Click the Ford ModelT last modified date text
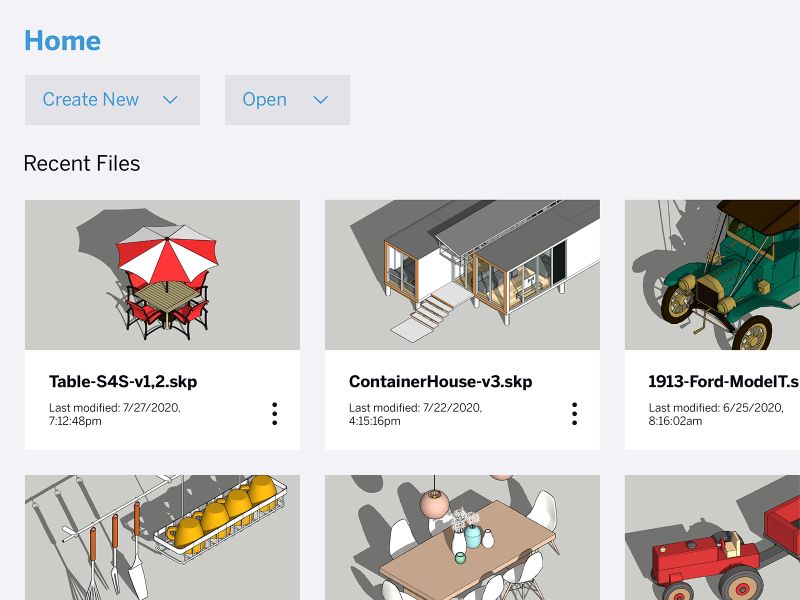800x600 pixels. pyautogui.click(x=714, y=414)
